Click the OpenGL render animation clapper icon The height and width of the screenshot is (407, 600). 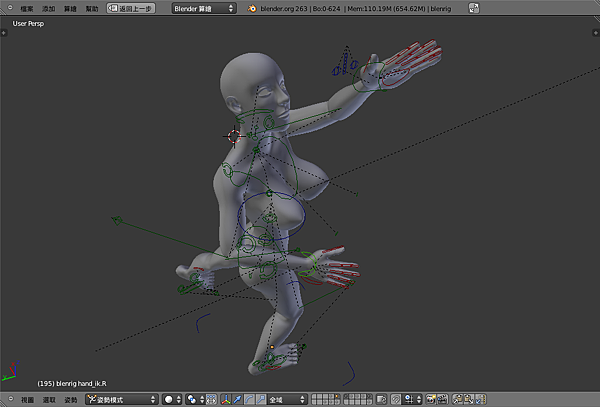tap(441, 399)
